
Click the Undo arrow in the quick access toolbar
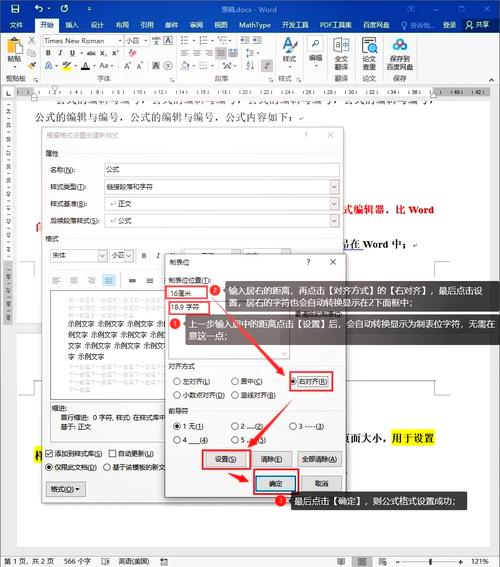[39, 8]
